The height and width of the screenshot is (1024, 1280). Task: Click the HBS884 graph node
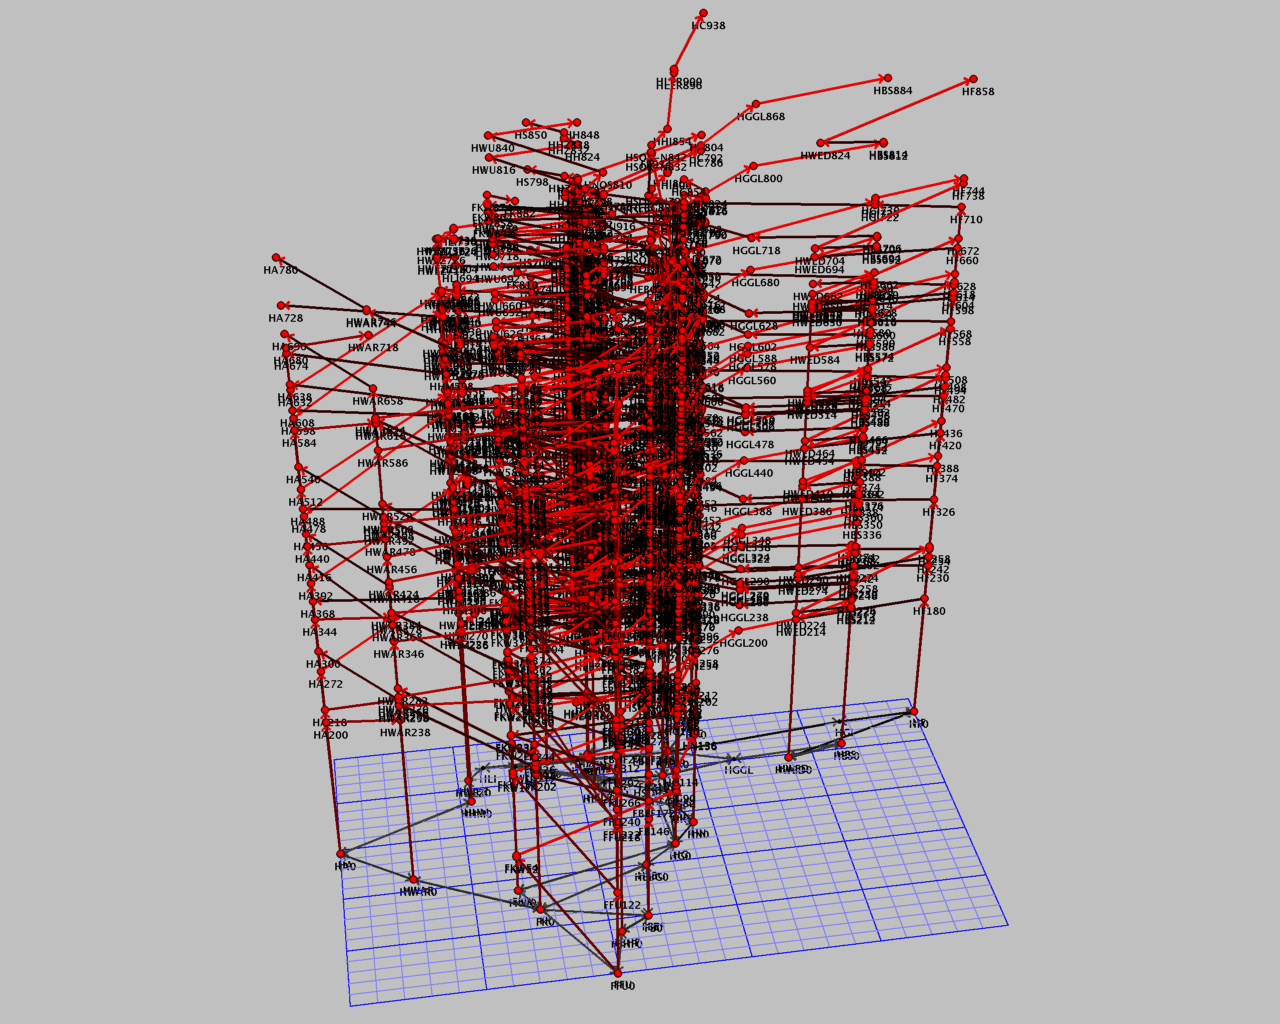tap(887, 78)
